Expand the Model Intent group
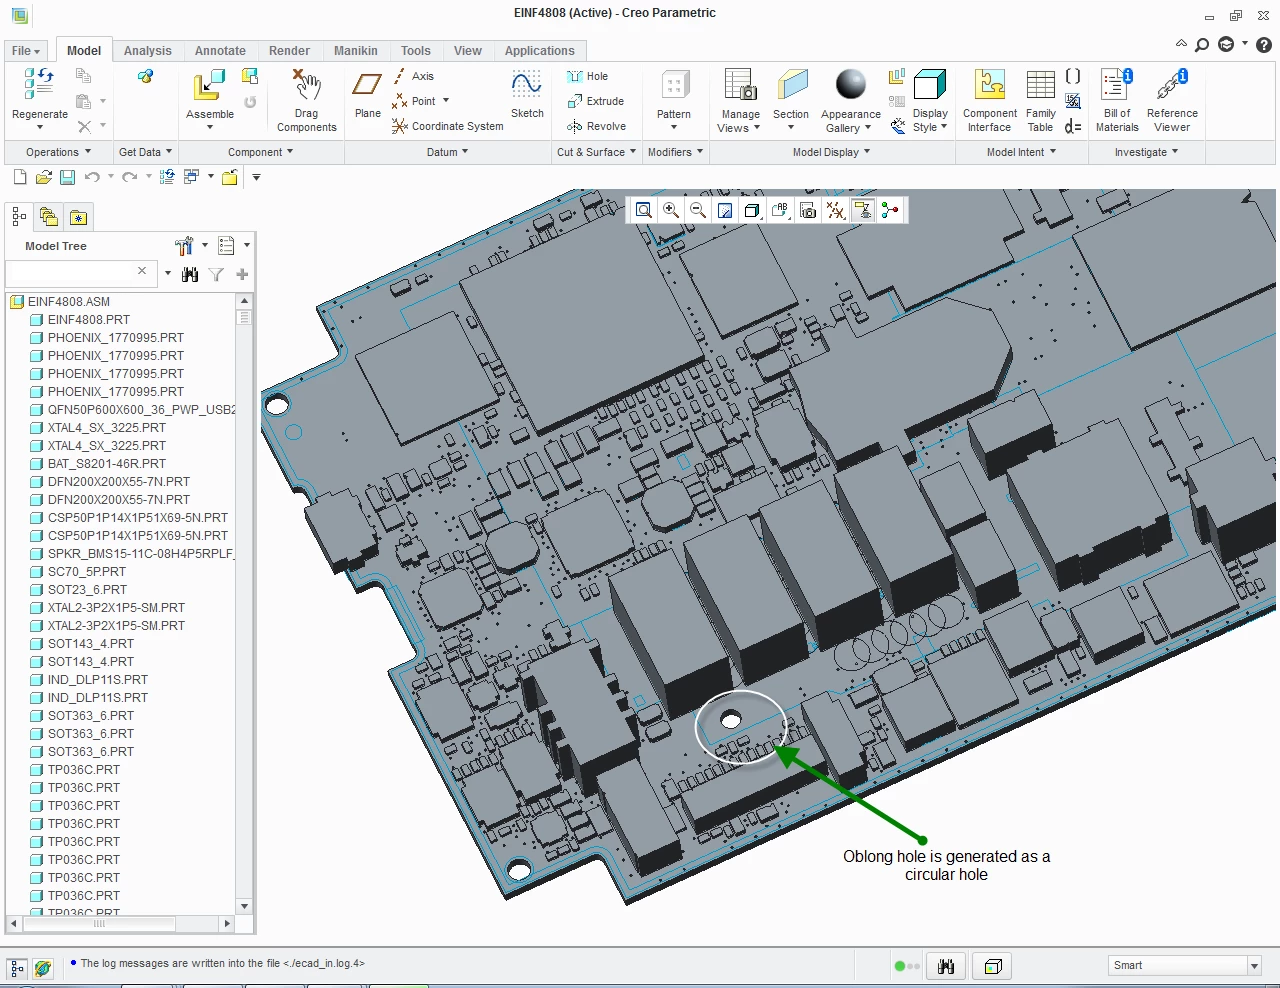This screenshot has width=1280, height=988. click(1021, 152)
